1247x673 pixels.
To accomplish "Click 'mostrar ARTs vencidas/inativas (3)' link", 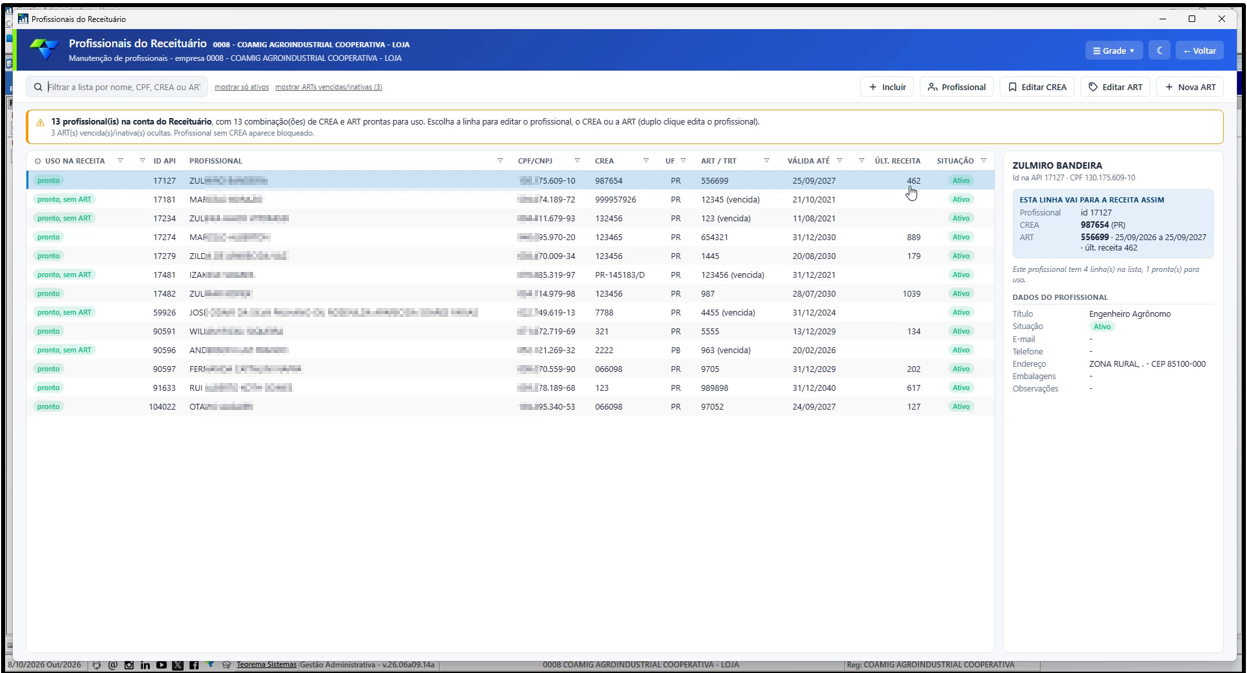I will (328, 87).
